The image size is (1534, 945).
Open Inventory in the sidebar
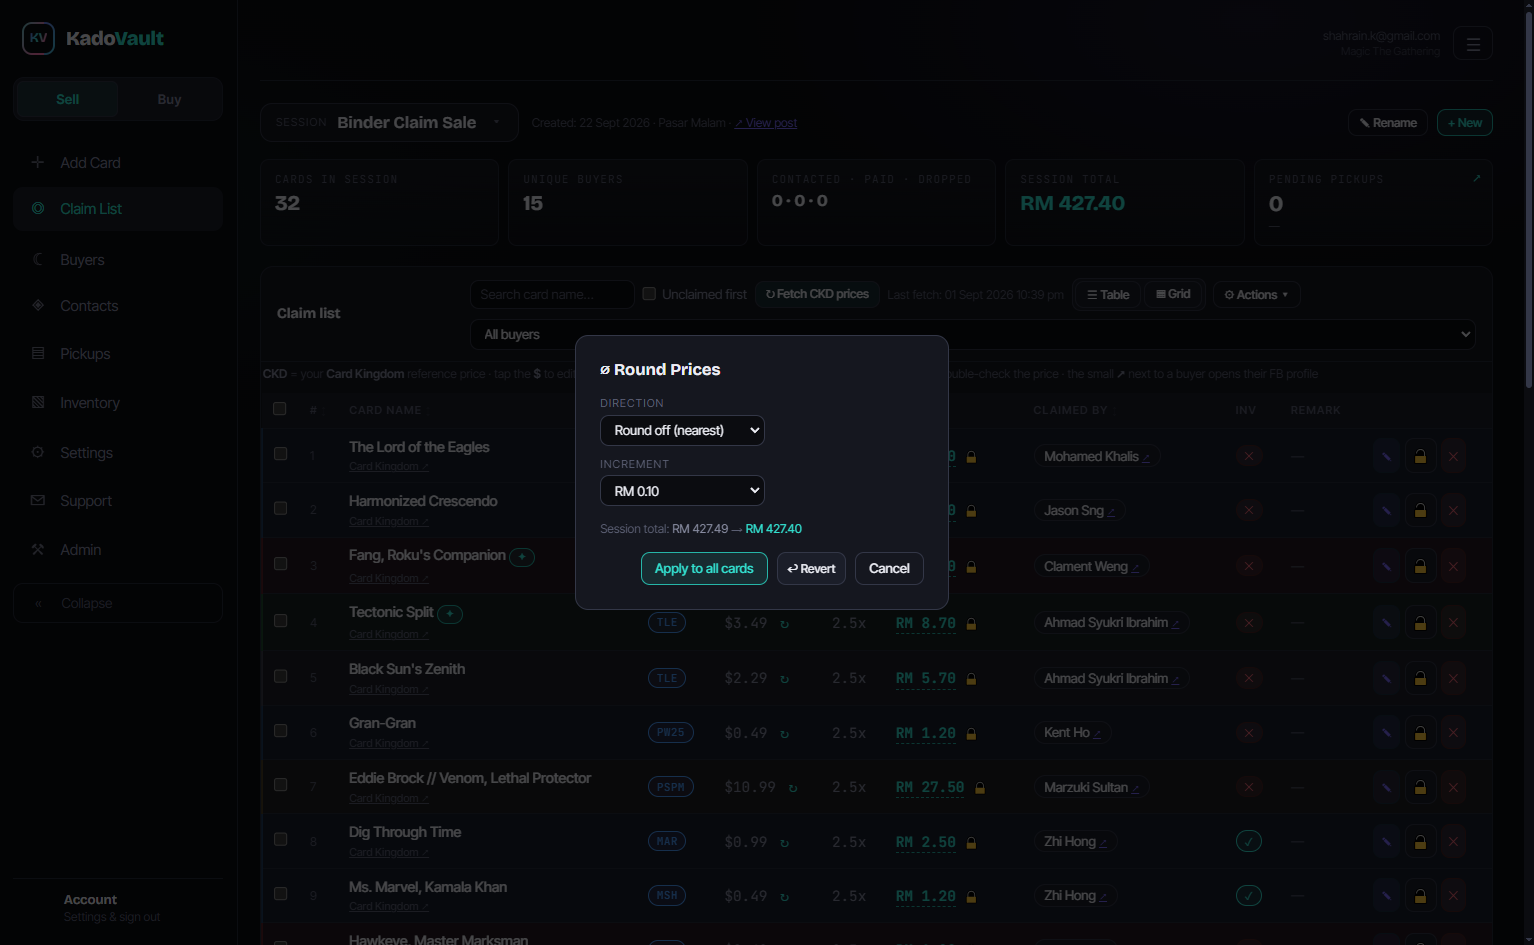pos(118,402)
